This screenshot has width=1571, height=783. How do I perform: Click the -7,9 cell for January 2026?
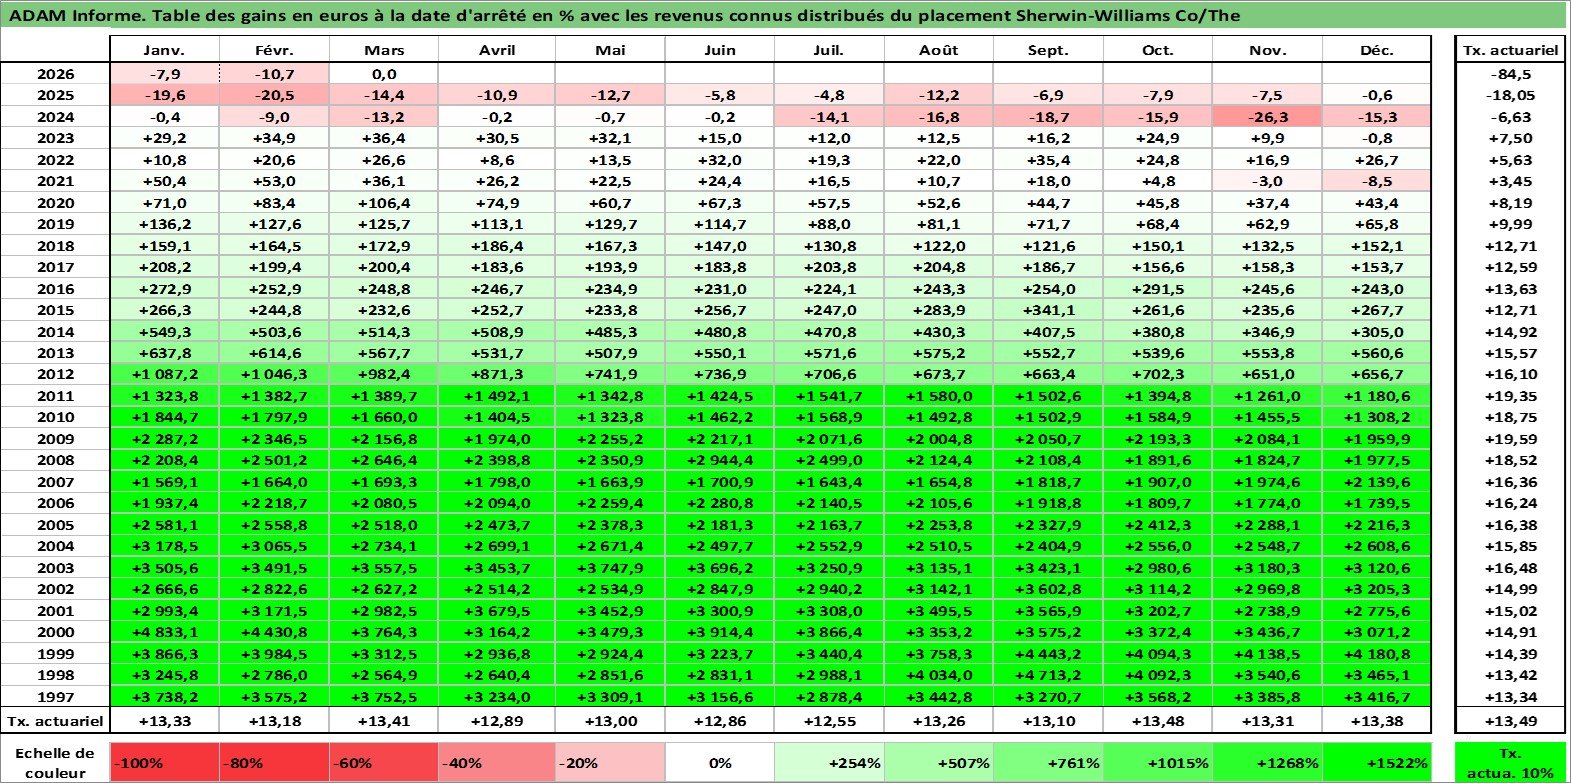[x=164, y=74]
